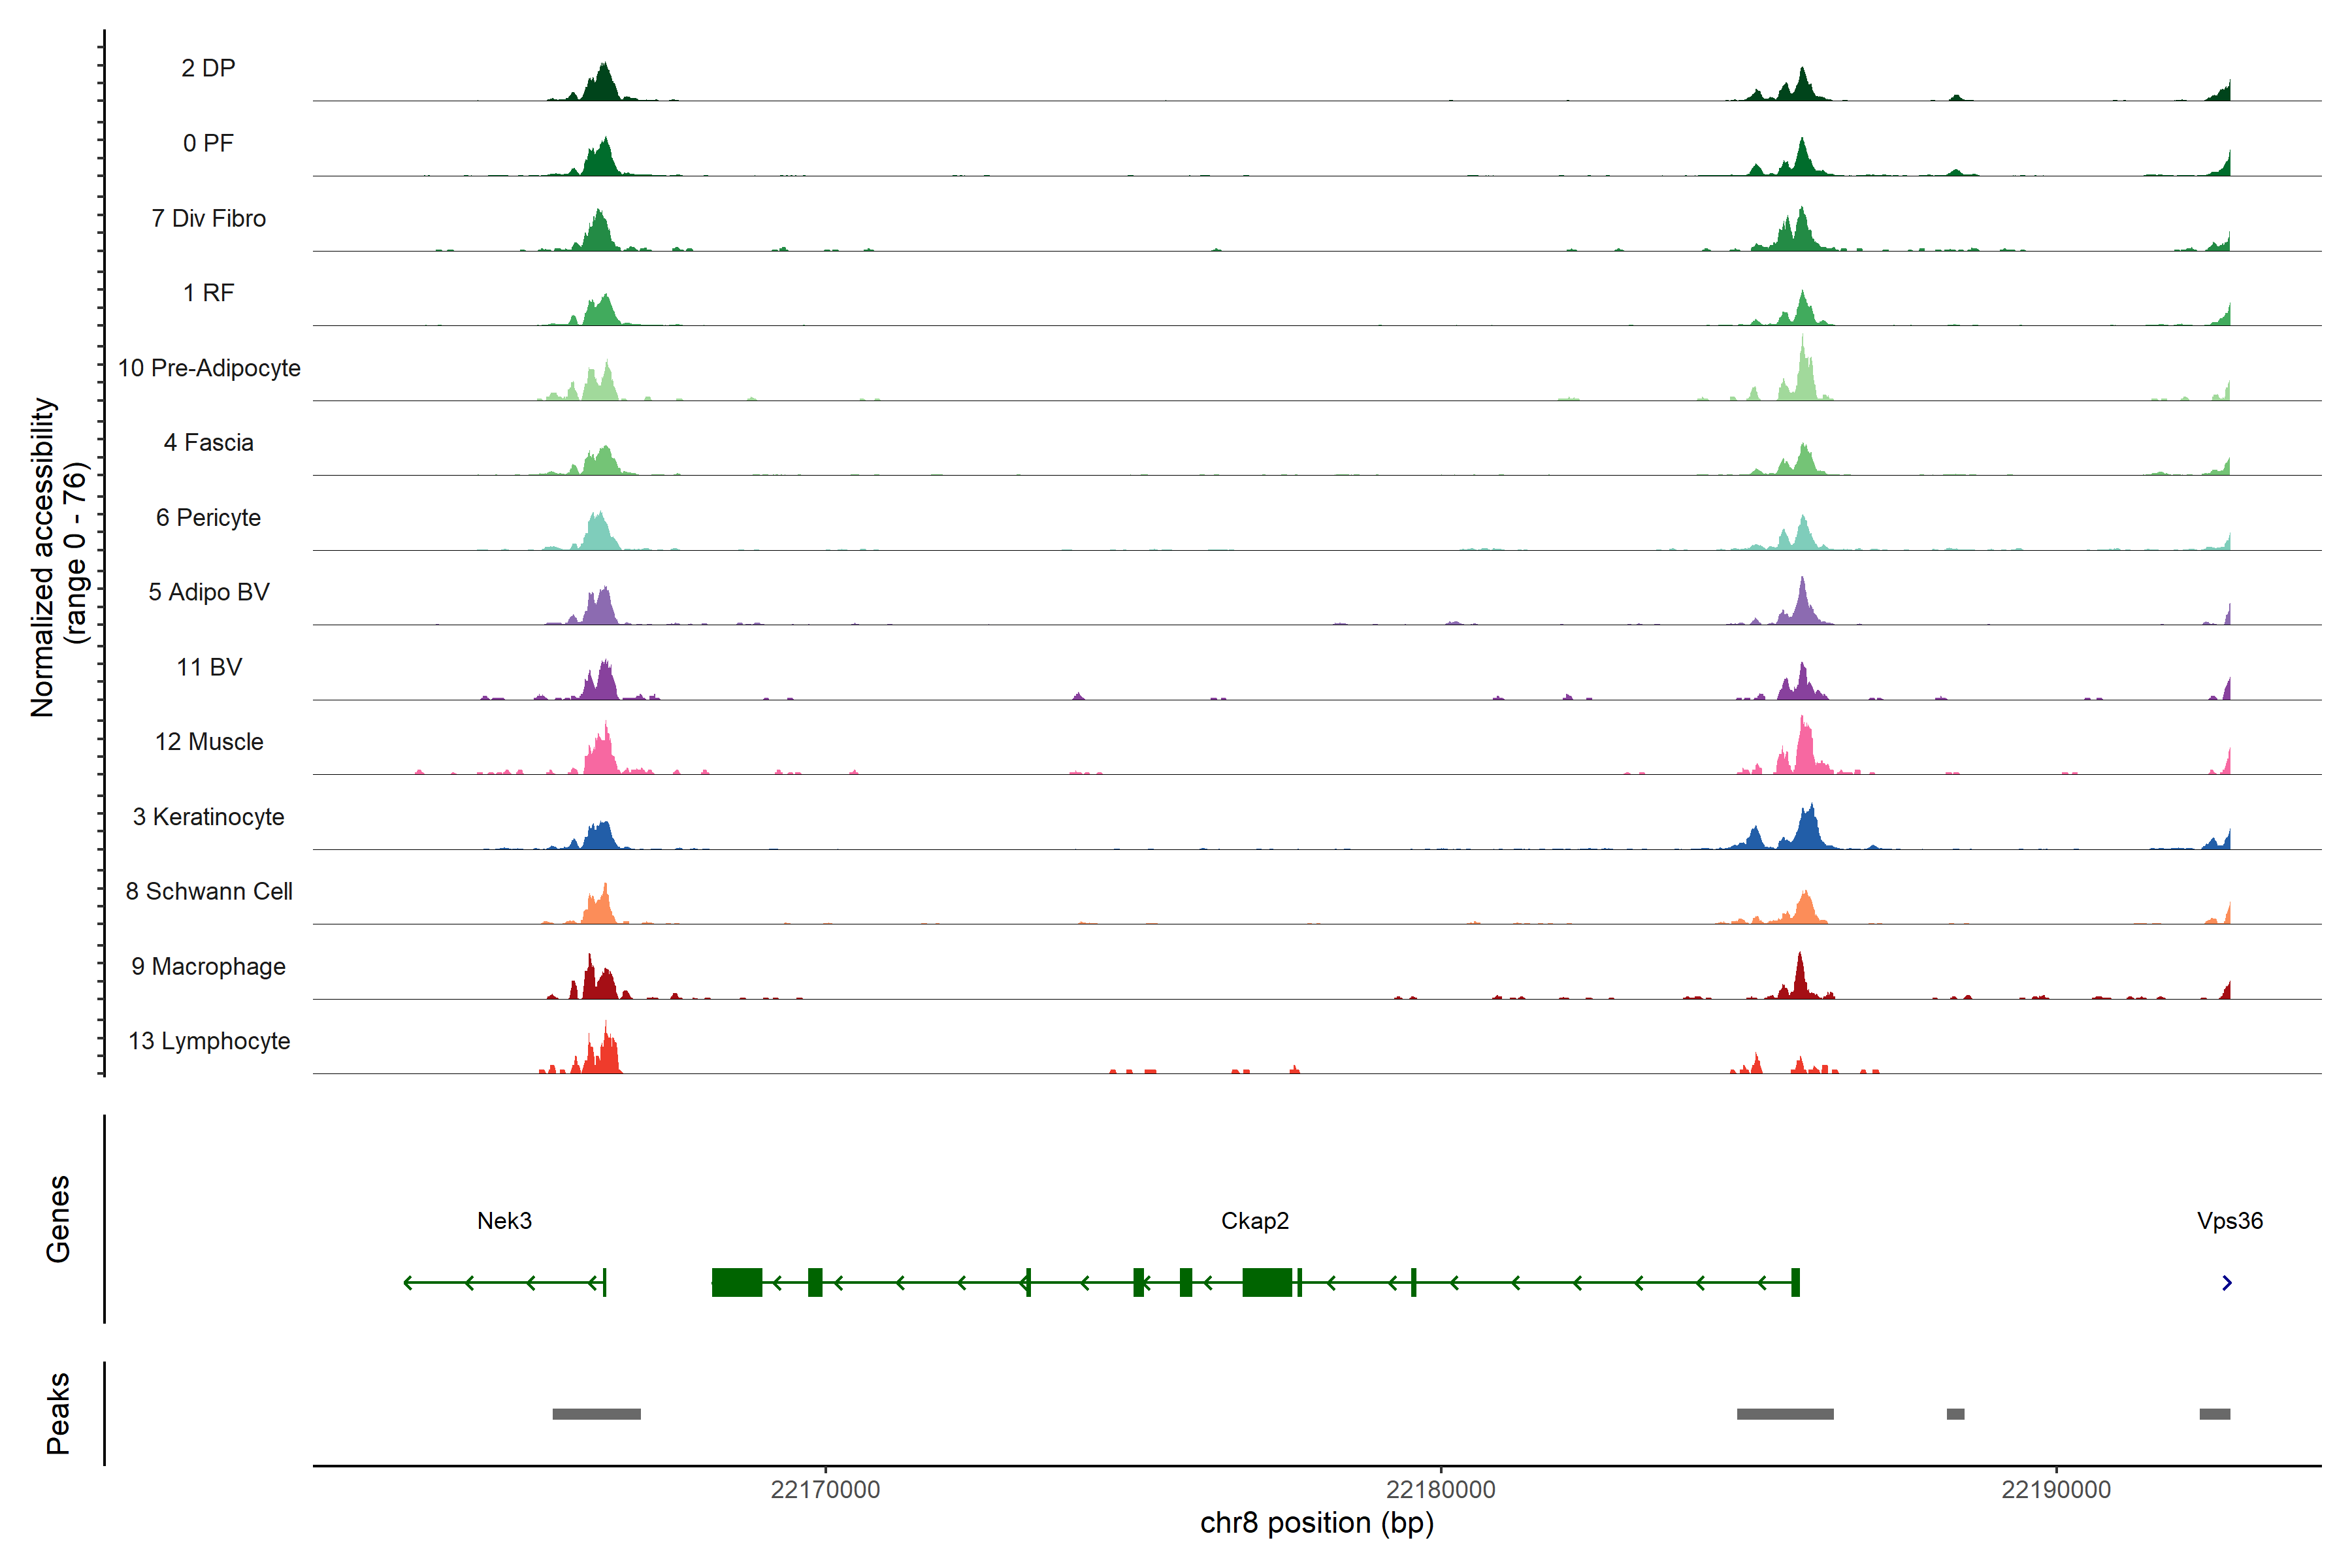
Task: Click the Ckap2 gene label
Action: pos(1254,1221)
